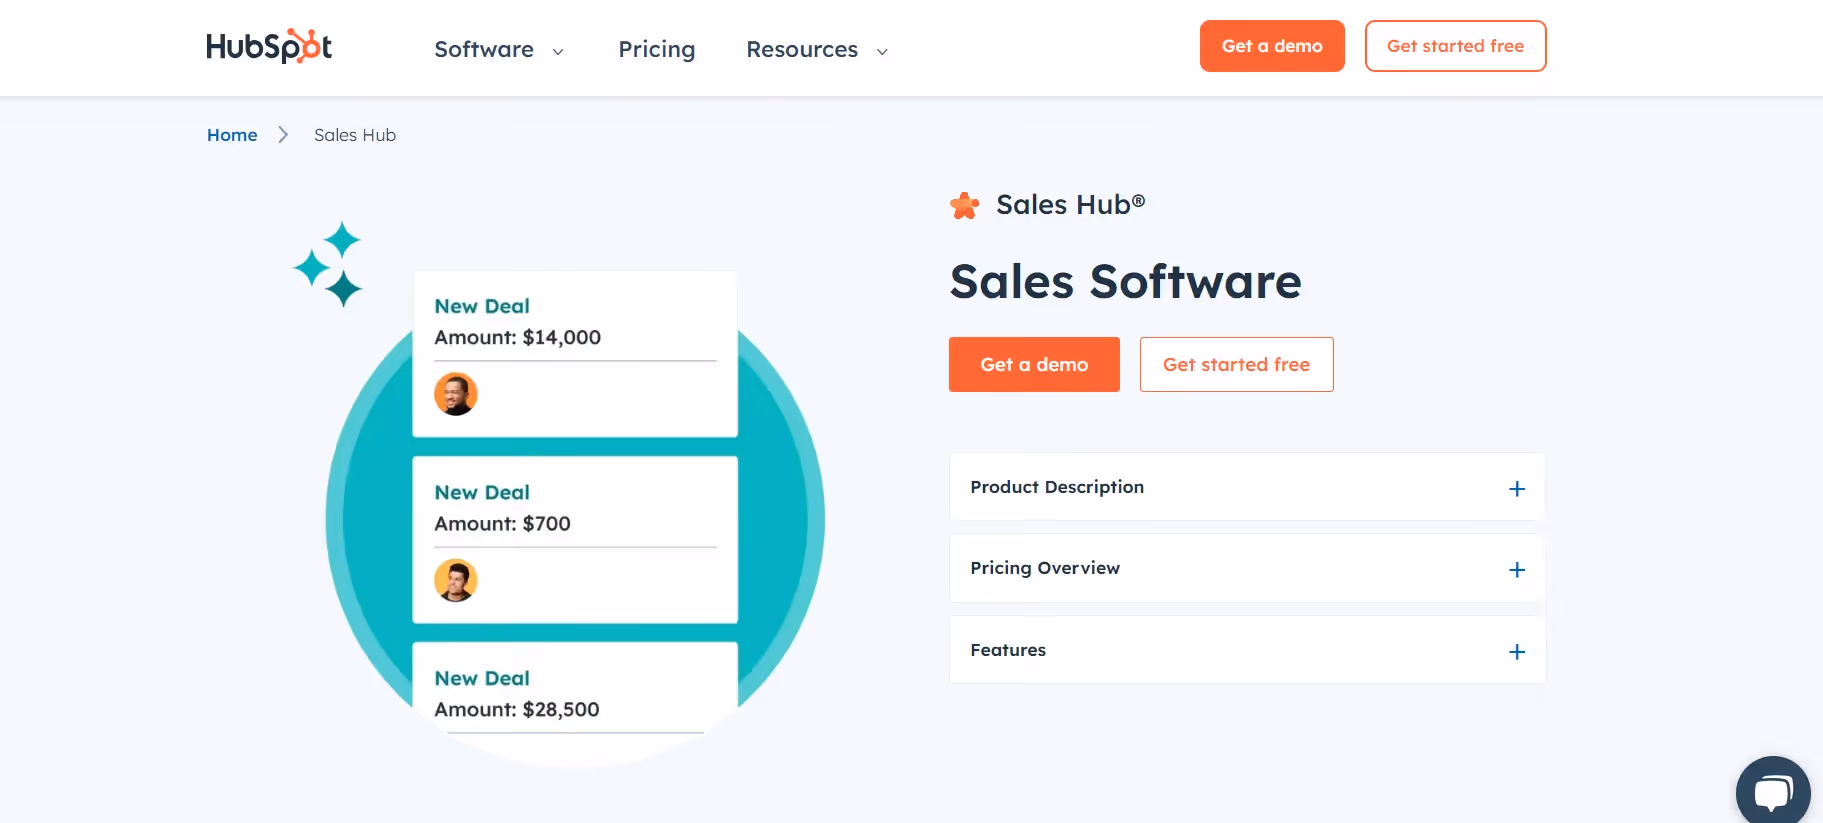This screenshot has width=1823, height=823.
Task: Open the live chat widget icon
Action: coord(1773,792)
